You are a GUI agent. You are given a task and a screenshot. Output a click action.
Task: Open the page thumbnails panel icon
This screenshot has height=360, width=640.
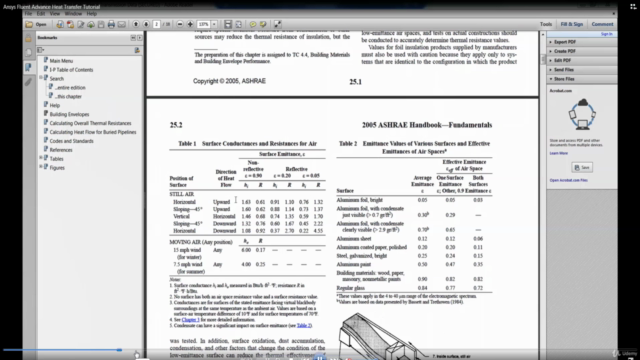click(x=28, y=53)
